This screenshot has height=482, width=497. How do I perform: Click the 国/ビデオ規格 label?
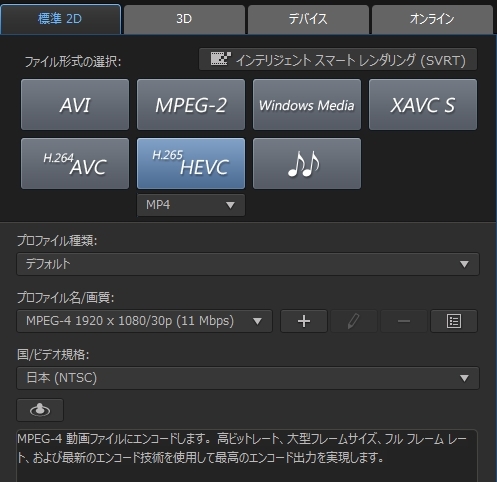click(53, 355)
